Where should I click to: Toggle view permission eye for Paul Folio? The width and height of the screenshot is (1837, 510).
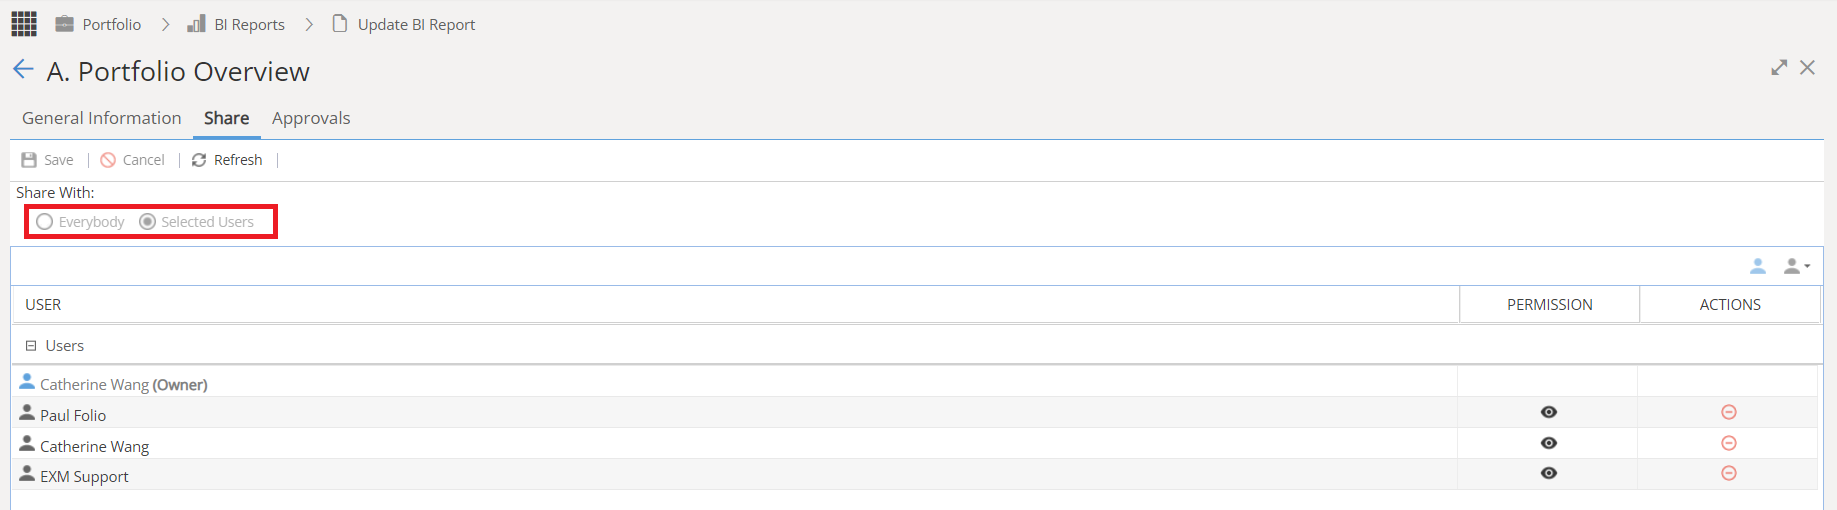point(1549,412)
